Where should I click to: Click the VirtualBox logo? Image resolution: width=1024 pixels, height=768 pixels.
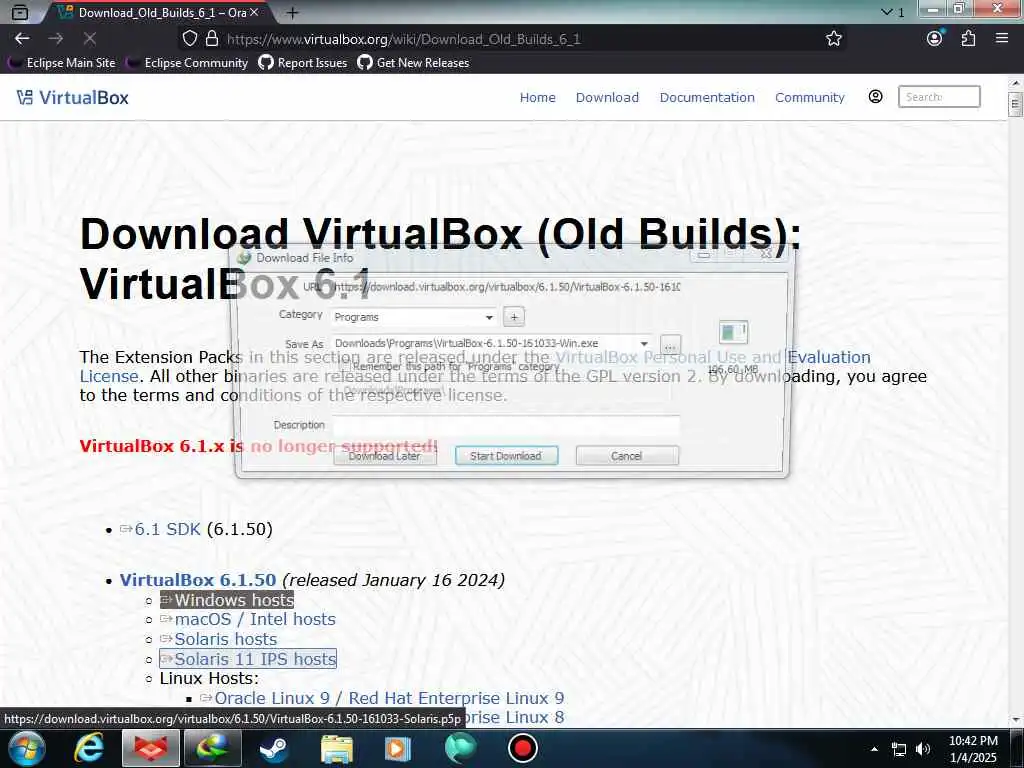[72, 97]
